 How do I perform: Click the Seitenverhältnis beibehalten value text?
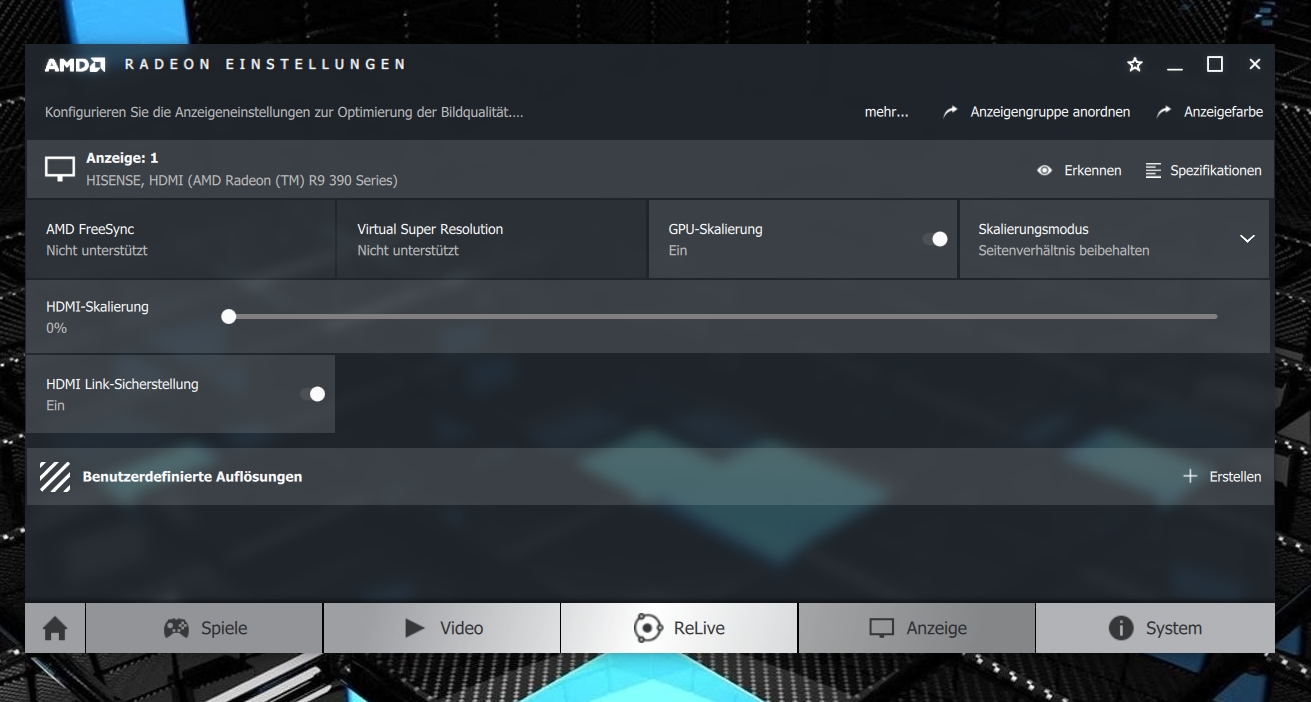click(x=1064, y=251)
